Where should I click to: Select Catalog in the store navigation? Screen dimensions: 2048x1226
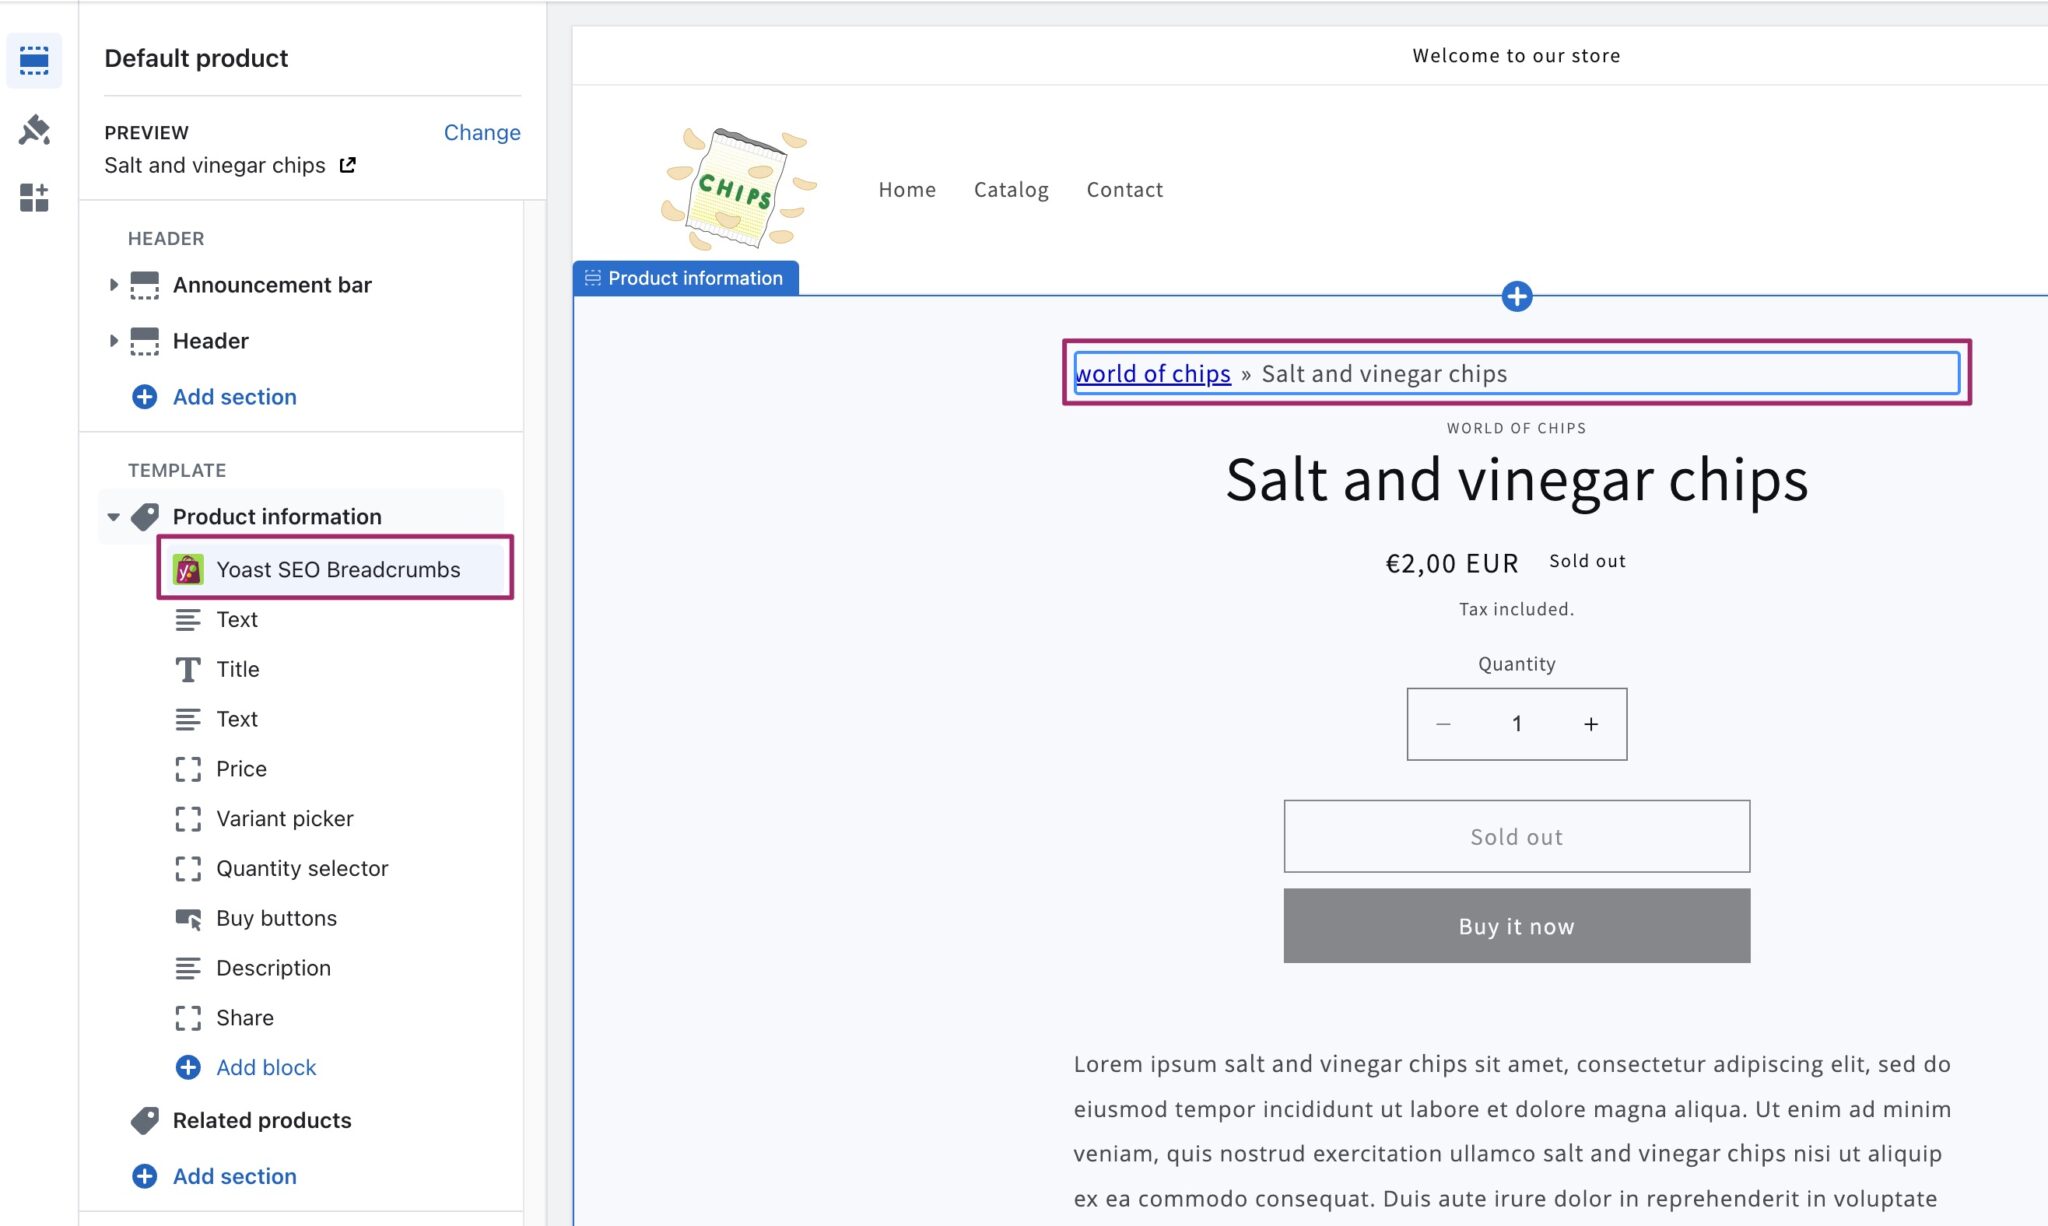click(x=1011, y=189)
